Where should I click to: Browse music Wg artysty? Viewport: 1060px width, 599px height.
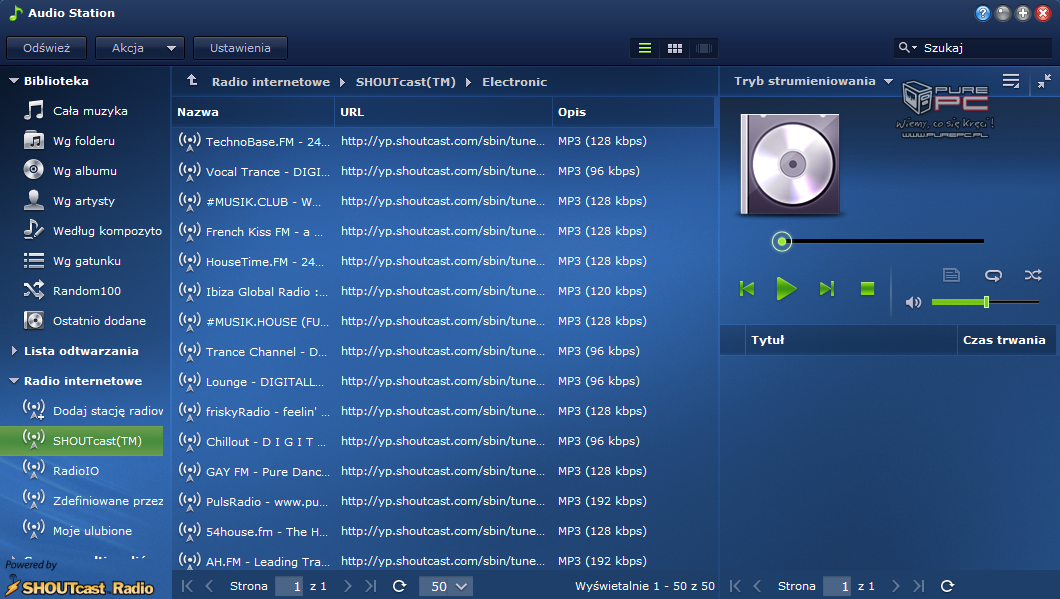(82, 201)
